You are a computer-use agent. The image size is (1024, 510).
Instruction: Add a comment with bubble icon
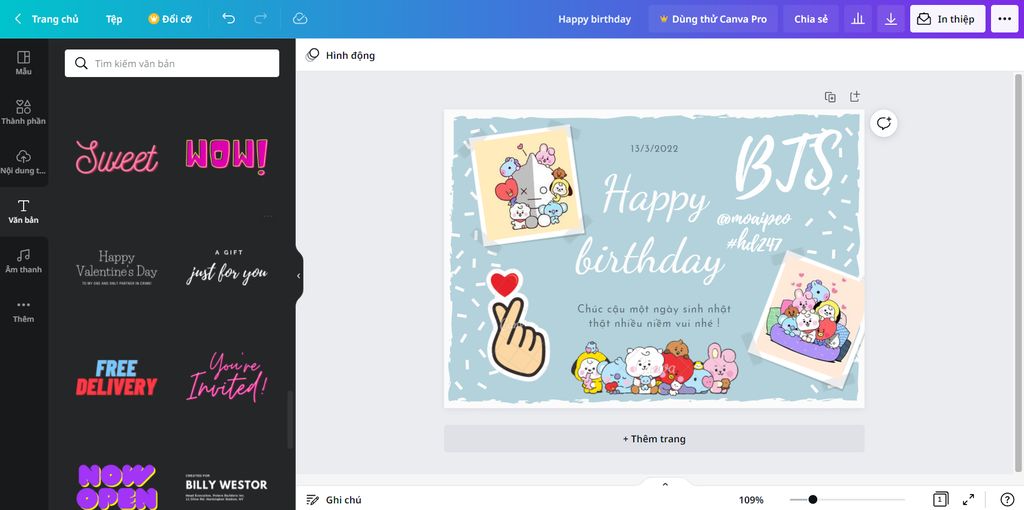(884, 123)
